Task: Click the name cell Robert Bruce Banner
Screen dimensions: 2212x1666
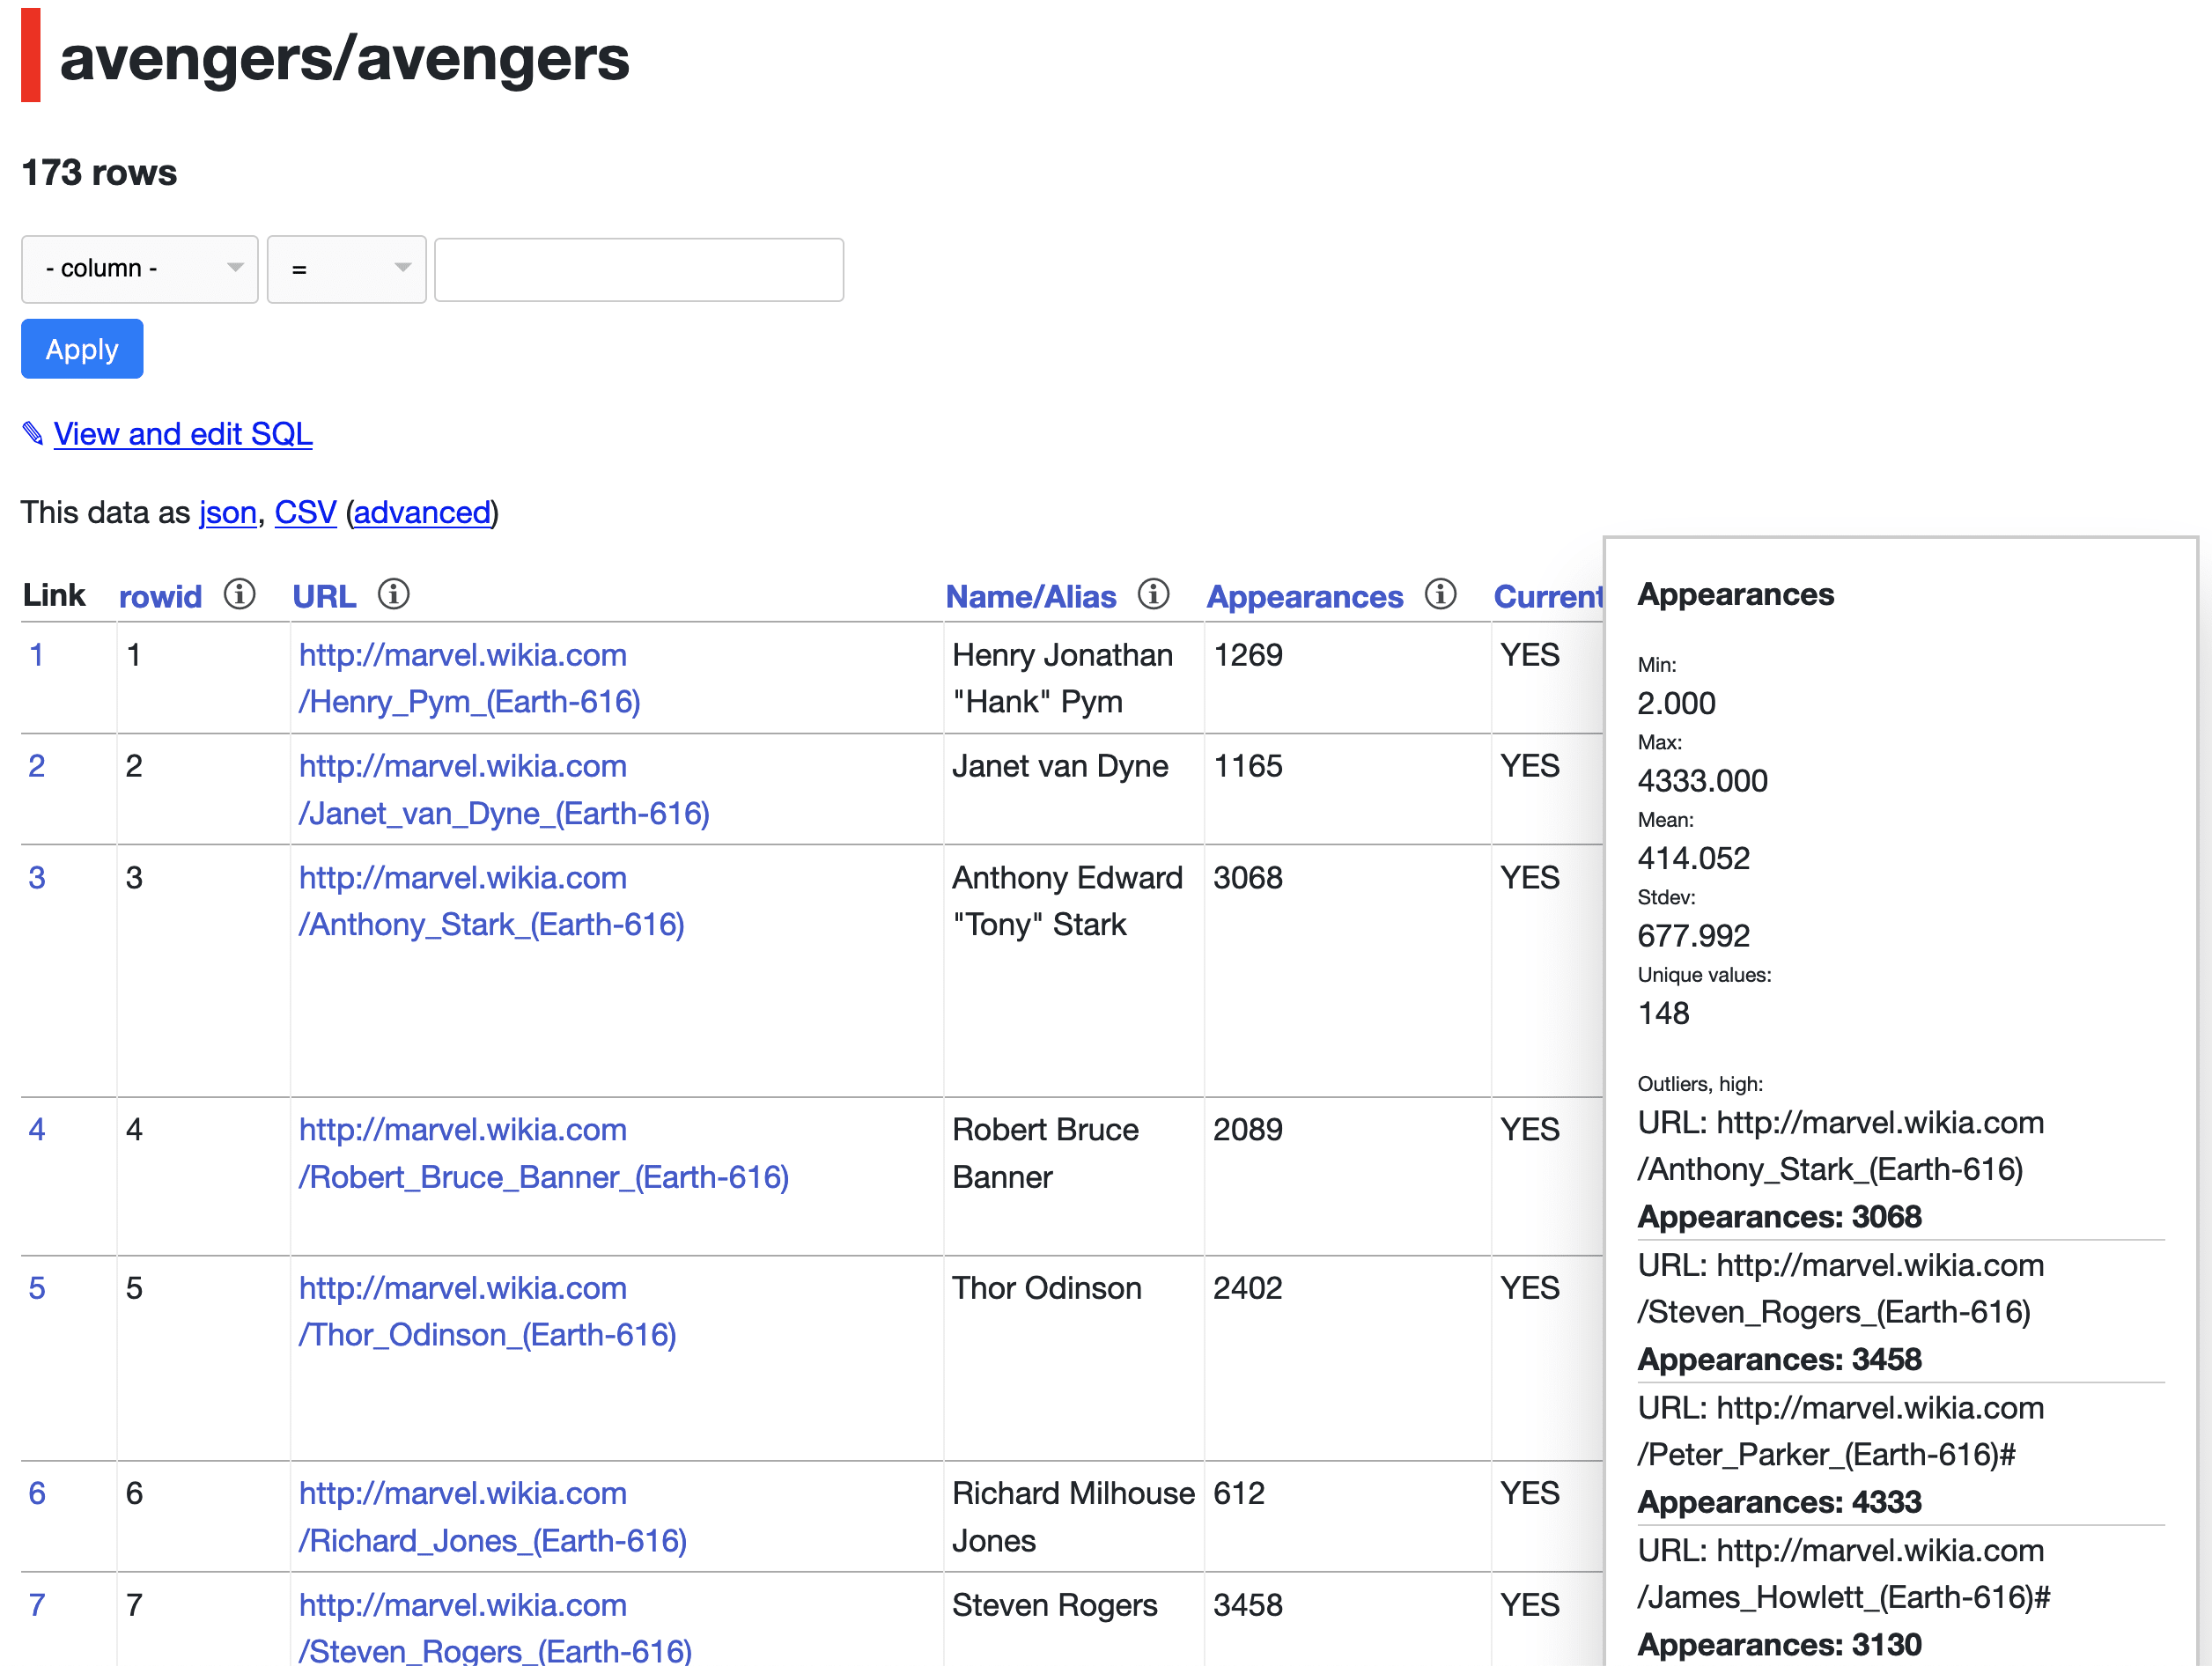Action: [1045, 1153]
